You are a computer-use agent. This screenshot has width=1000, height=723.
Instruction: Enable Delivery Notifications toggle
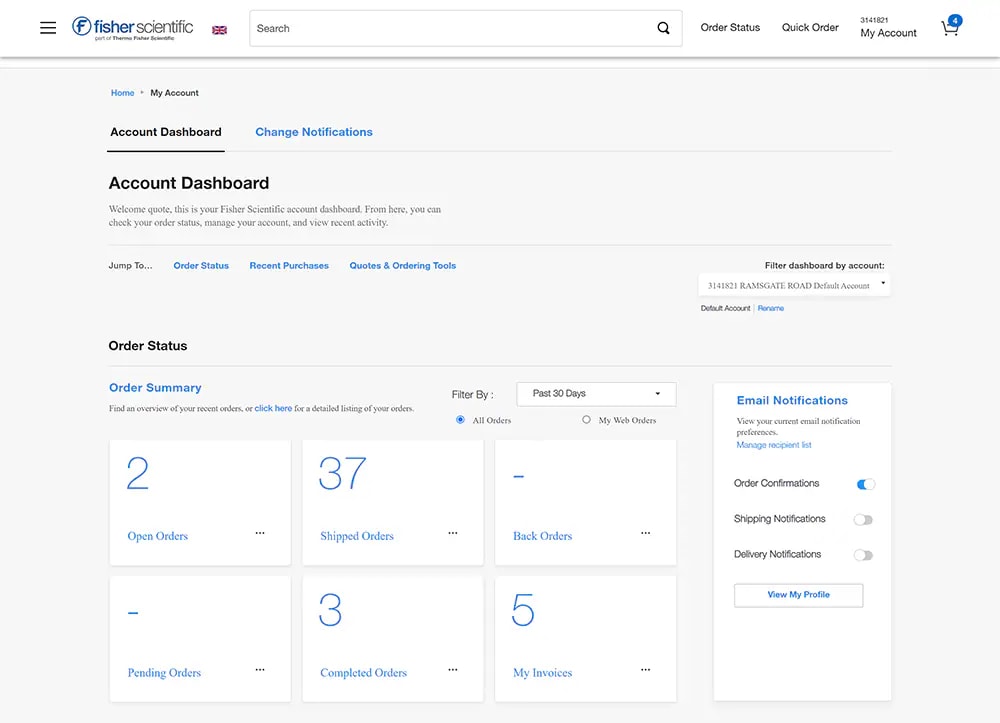coord(862,555)
